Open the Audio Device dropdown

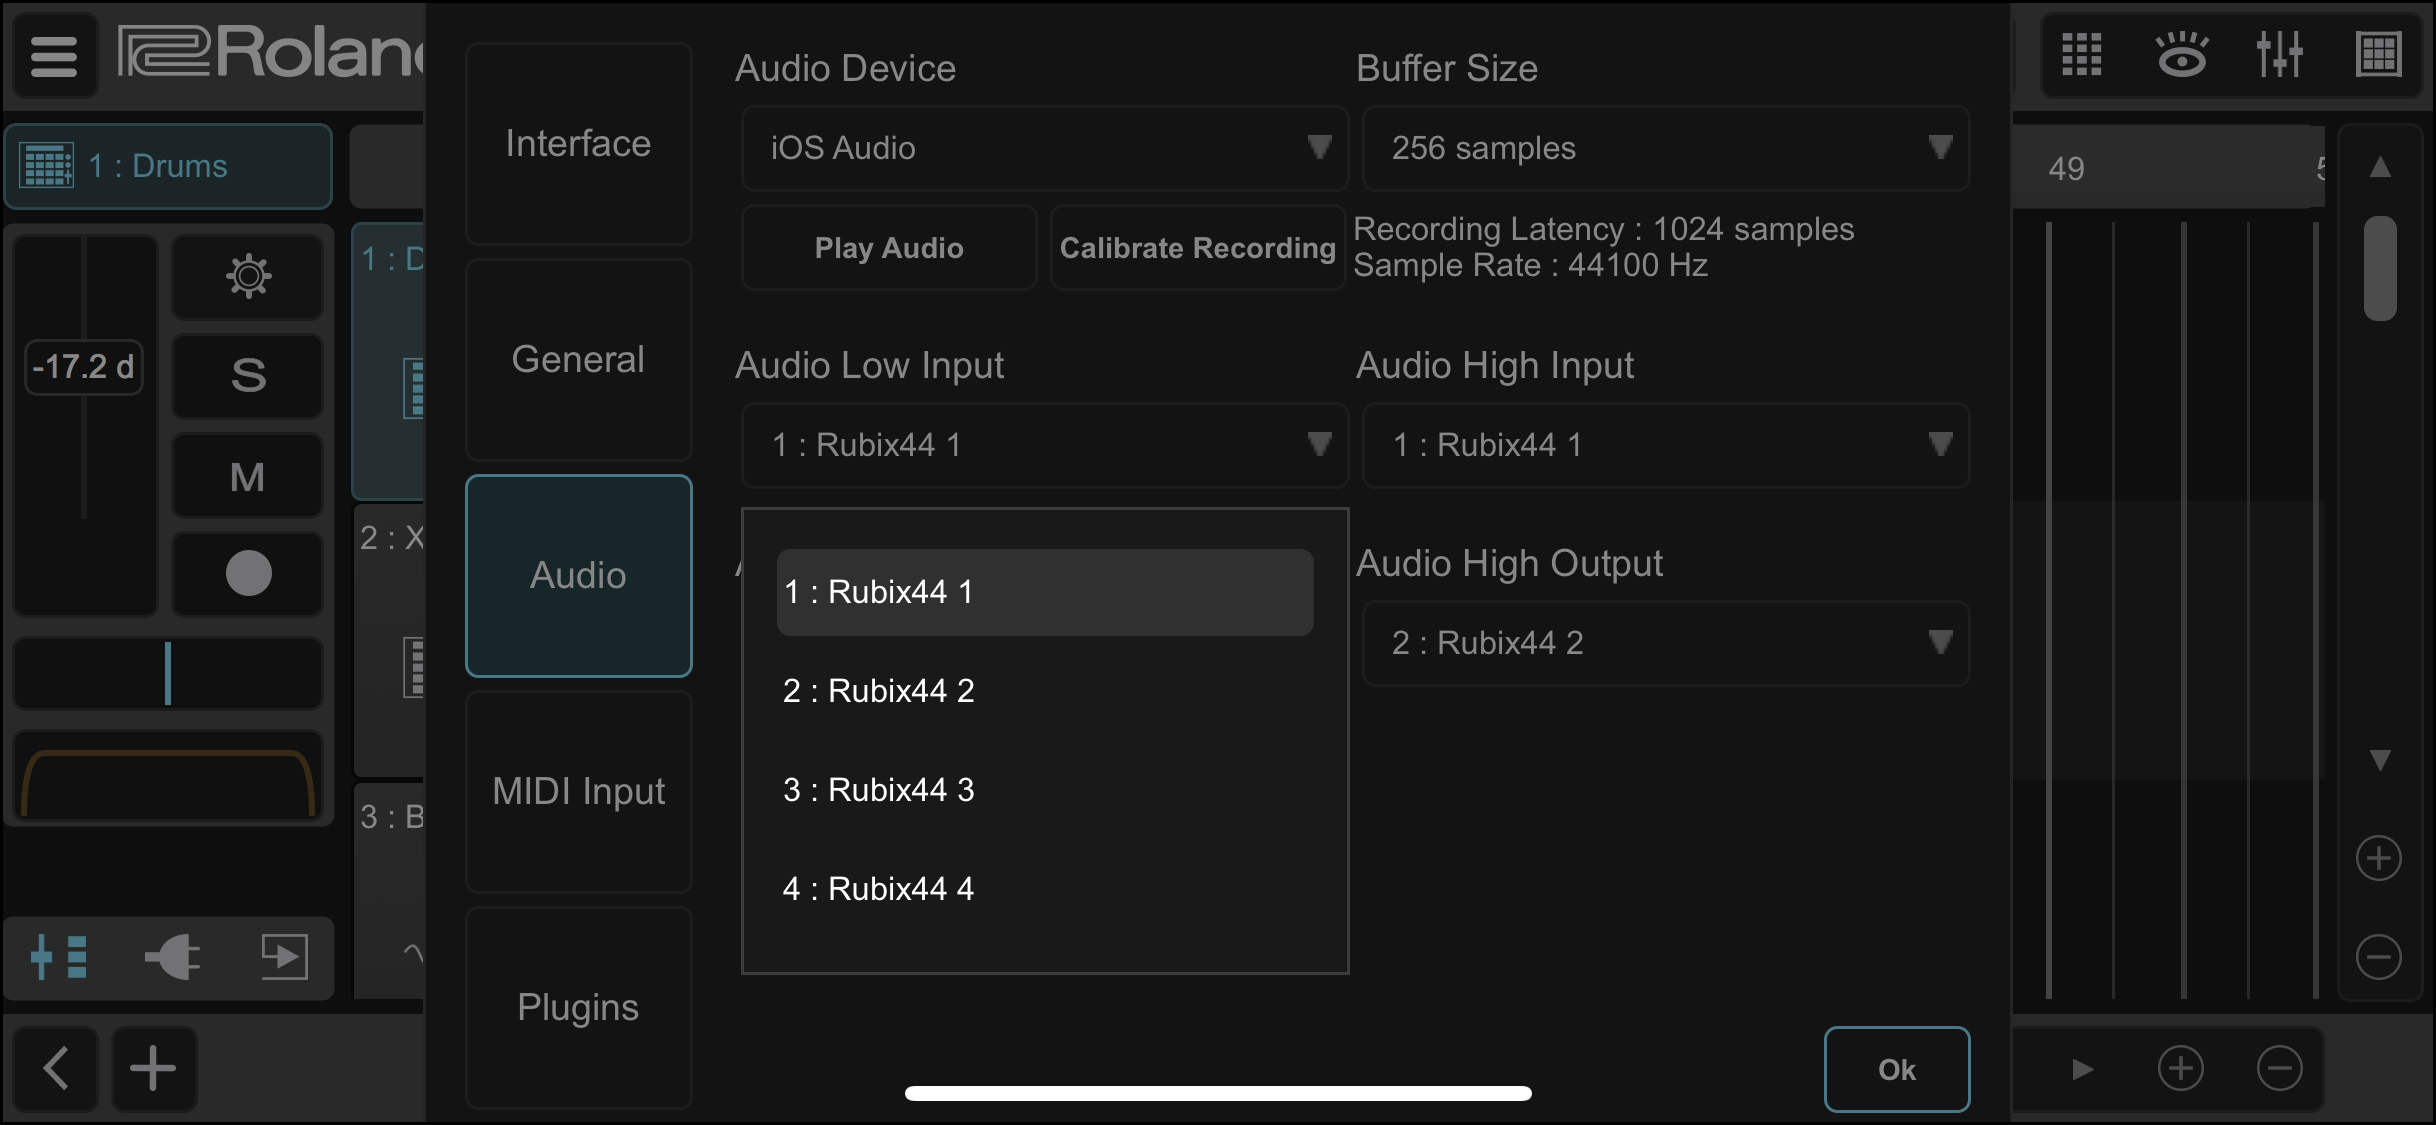[x=1045, y=148]
